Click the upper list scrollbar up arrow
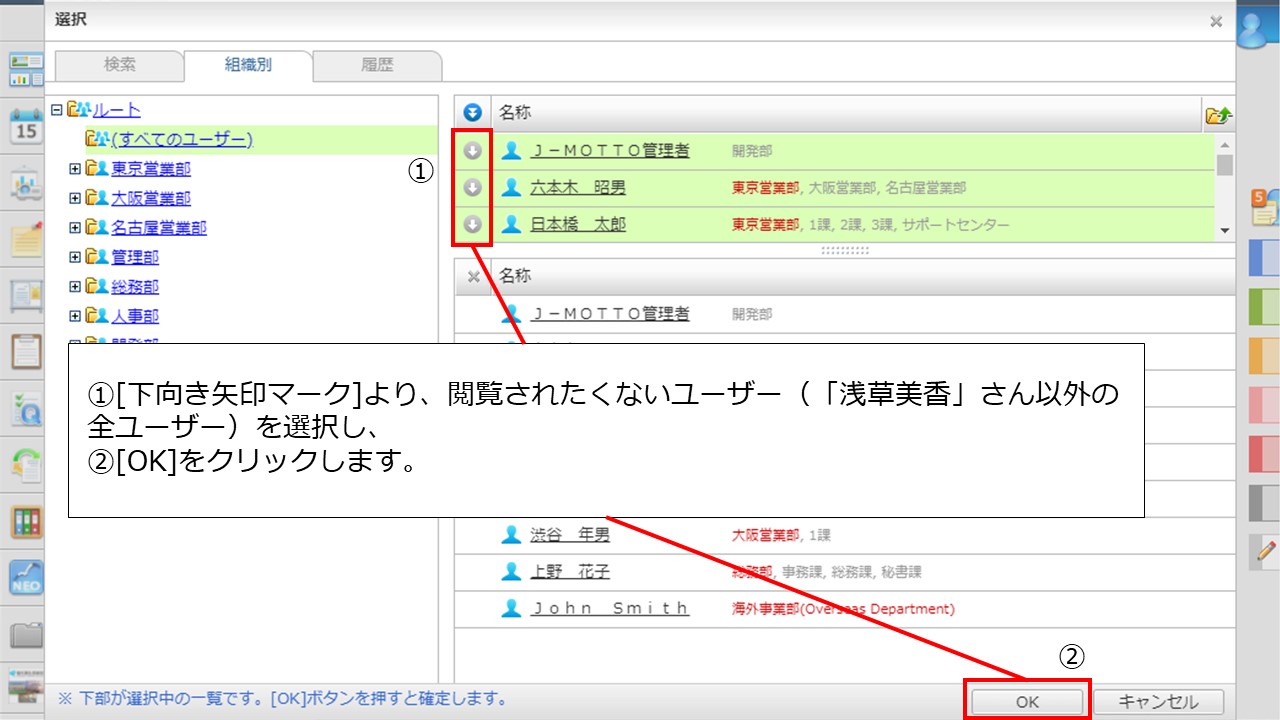 [x=1225, y=143]
